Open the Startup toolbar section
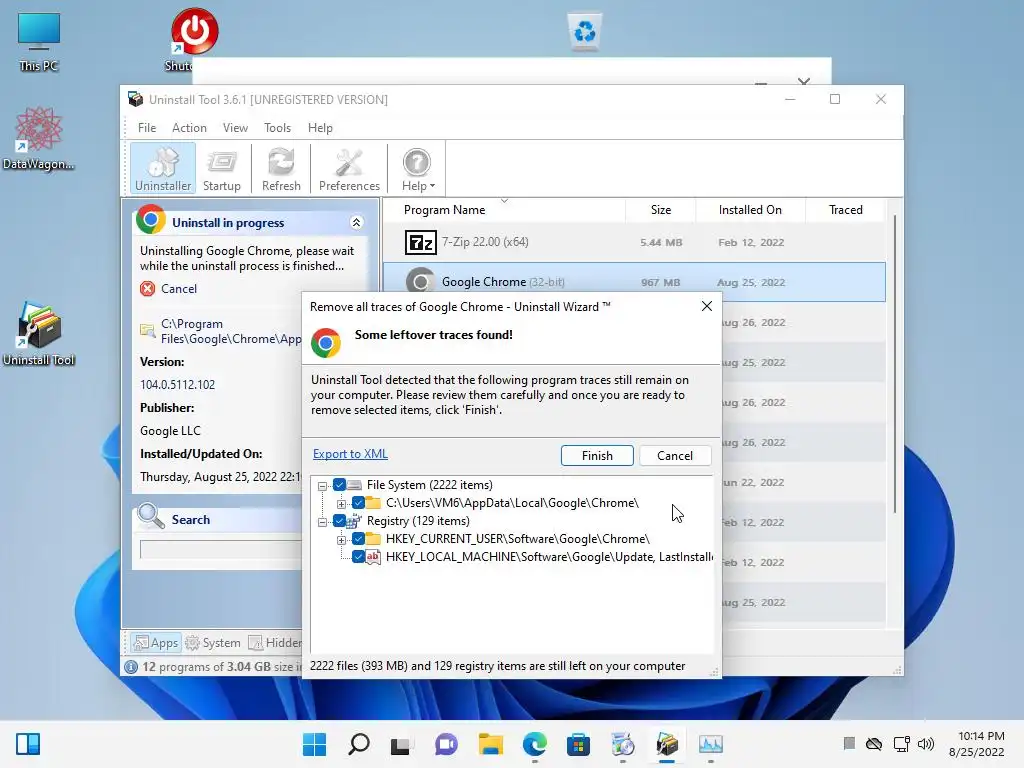The width and height of the screenshot is (1024, 768). (x=221, y=168)
